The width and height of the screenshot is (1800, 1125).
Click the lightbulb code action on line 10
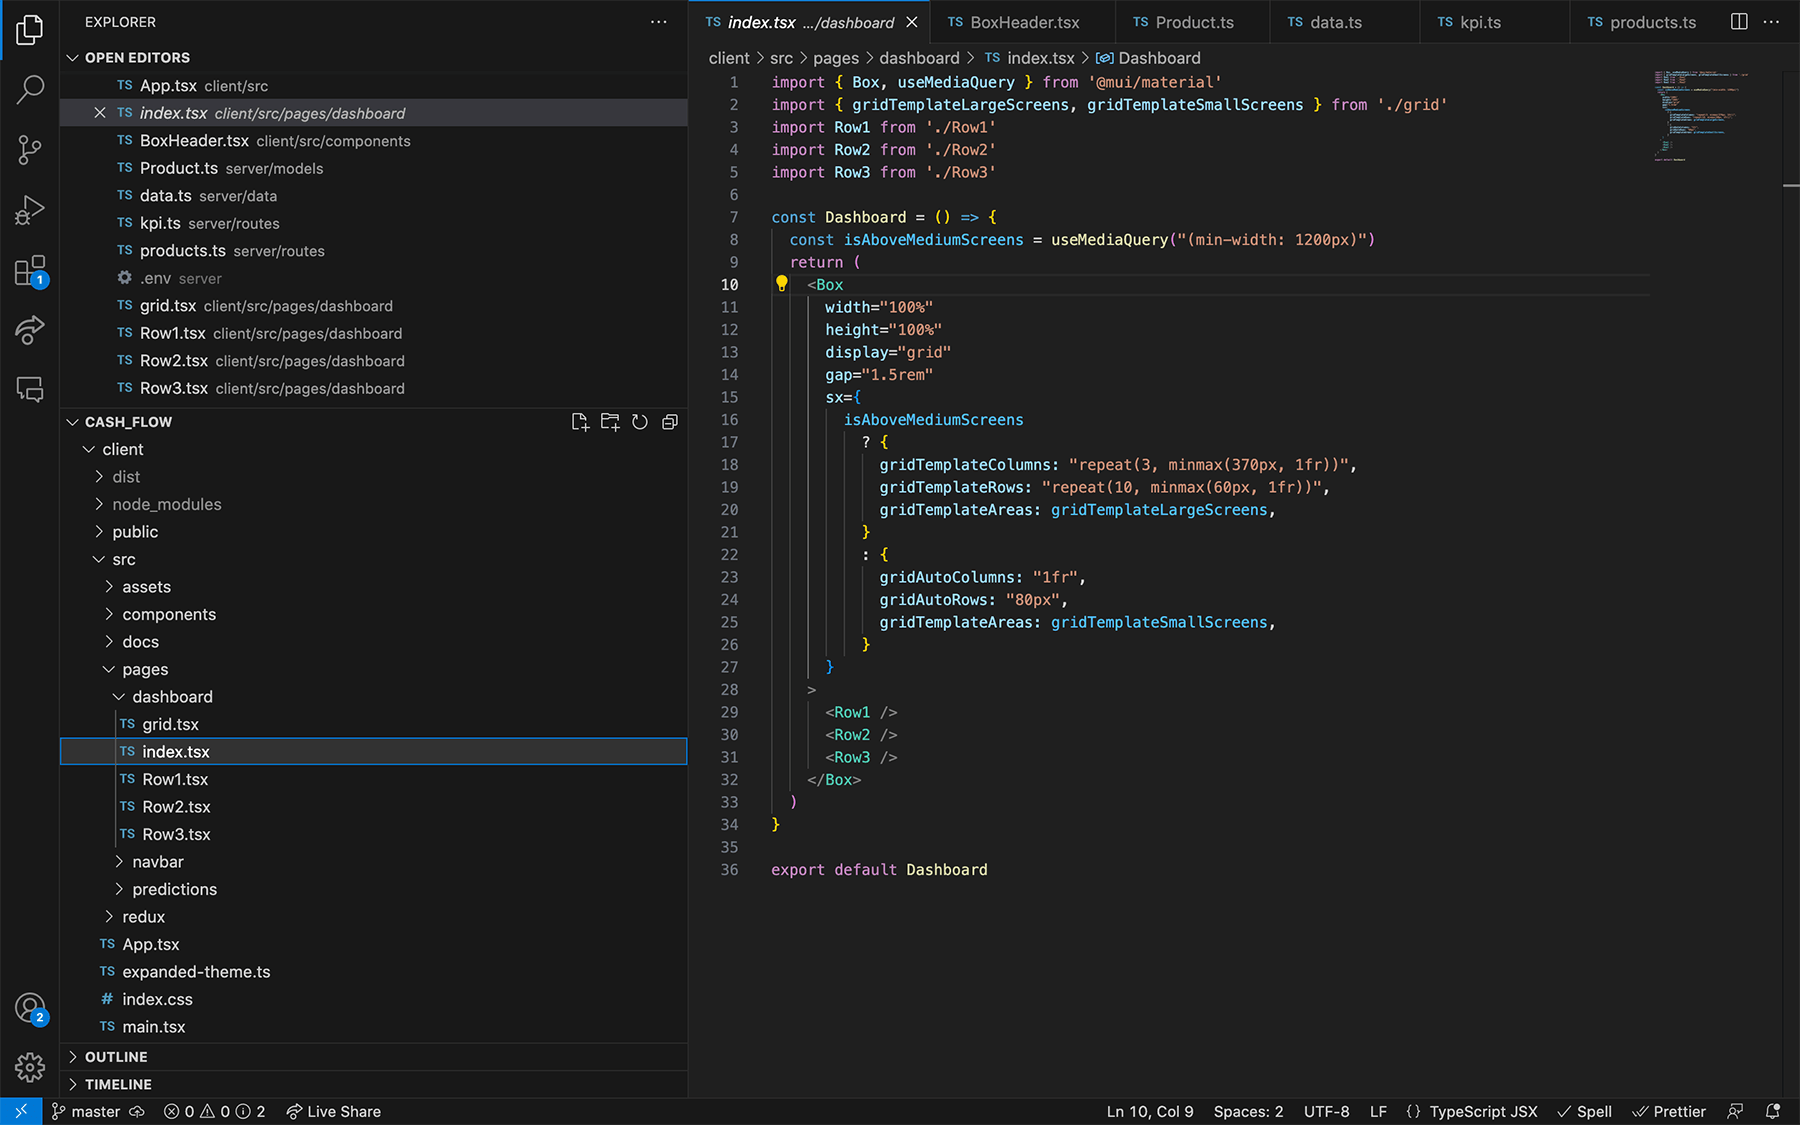point(782,284)
